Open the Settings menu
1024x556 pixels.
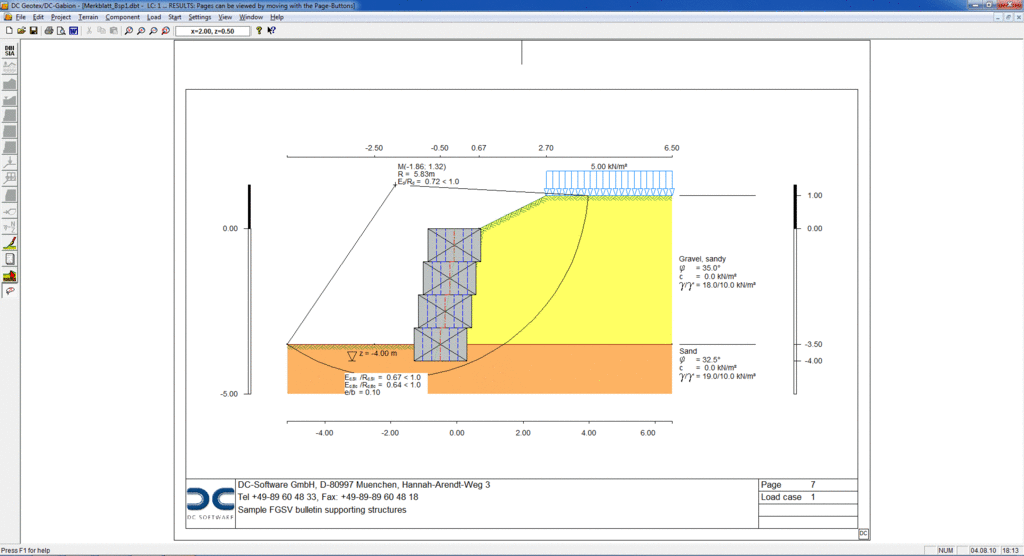pos(200,17)
